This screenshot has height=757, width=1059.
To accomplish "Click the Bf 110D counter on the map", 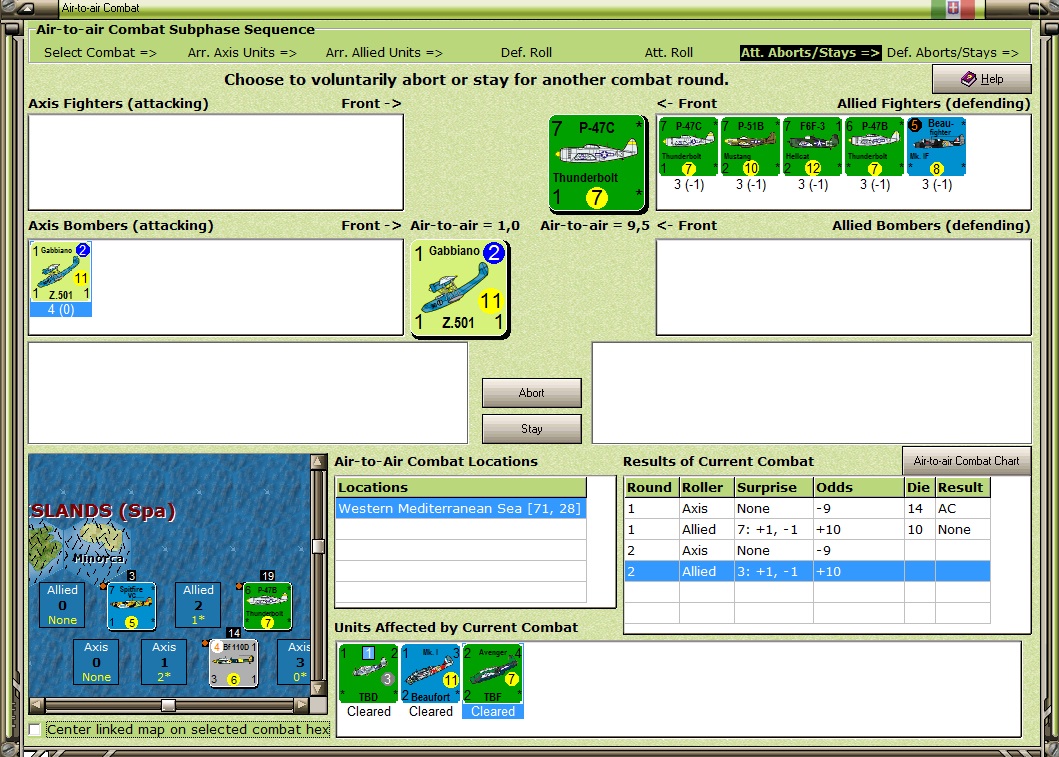I will [234, 662].
